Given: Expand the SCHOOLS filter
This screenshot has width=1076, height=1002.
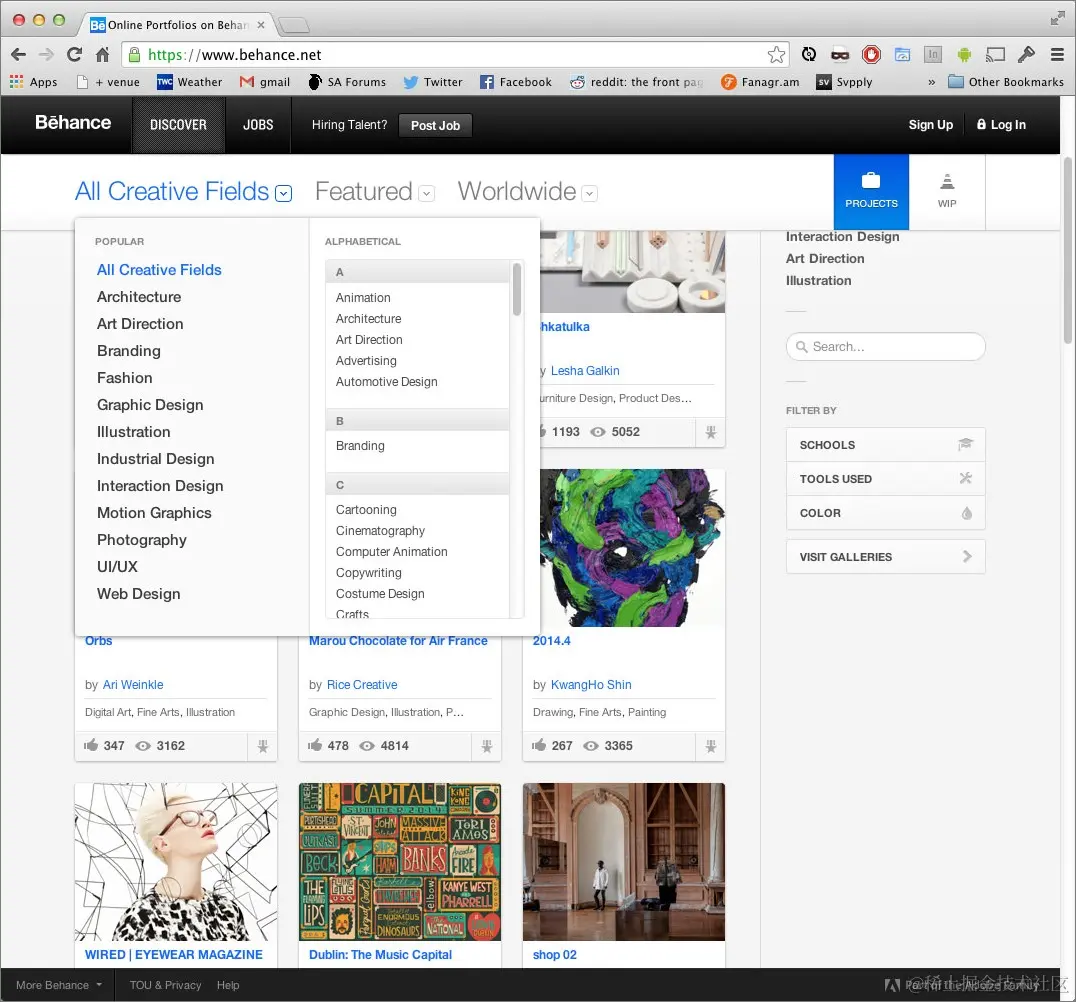Looking at the screenshot, I should point(885,444).
